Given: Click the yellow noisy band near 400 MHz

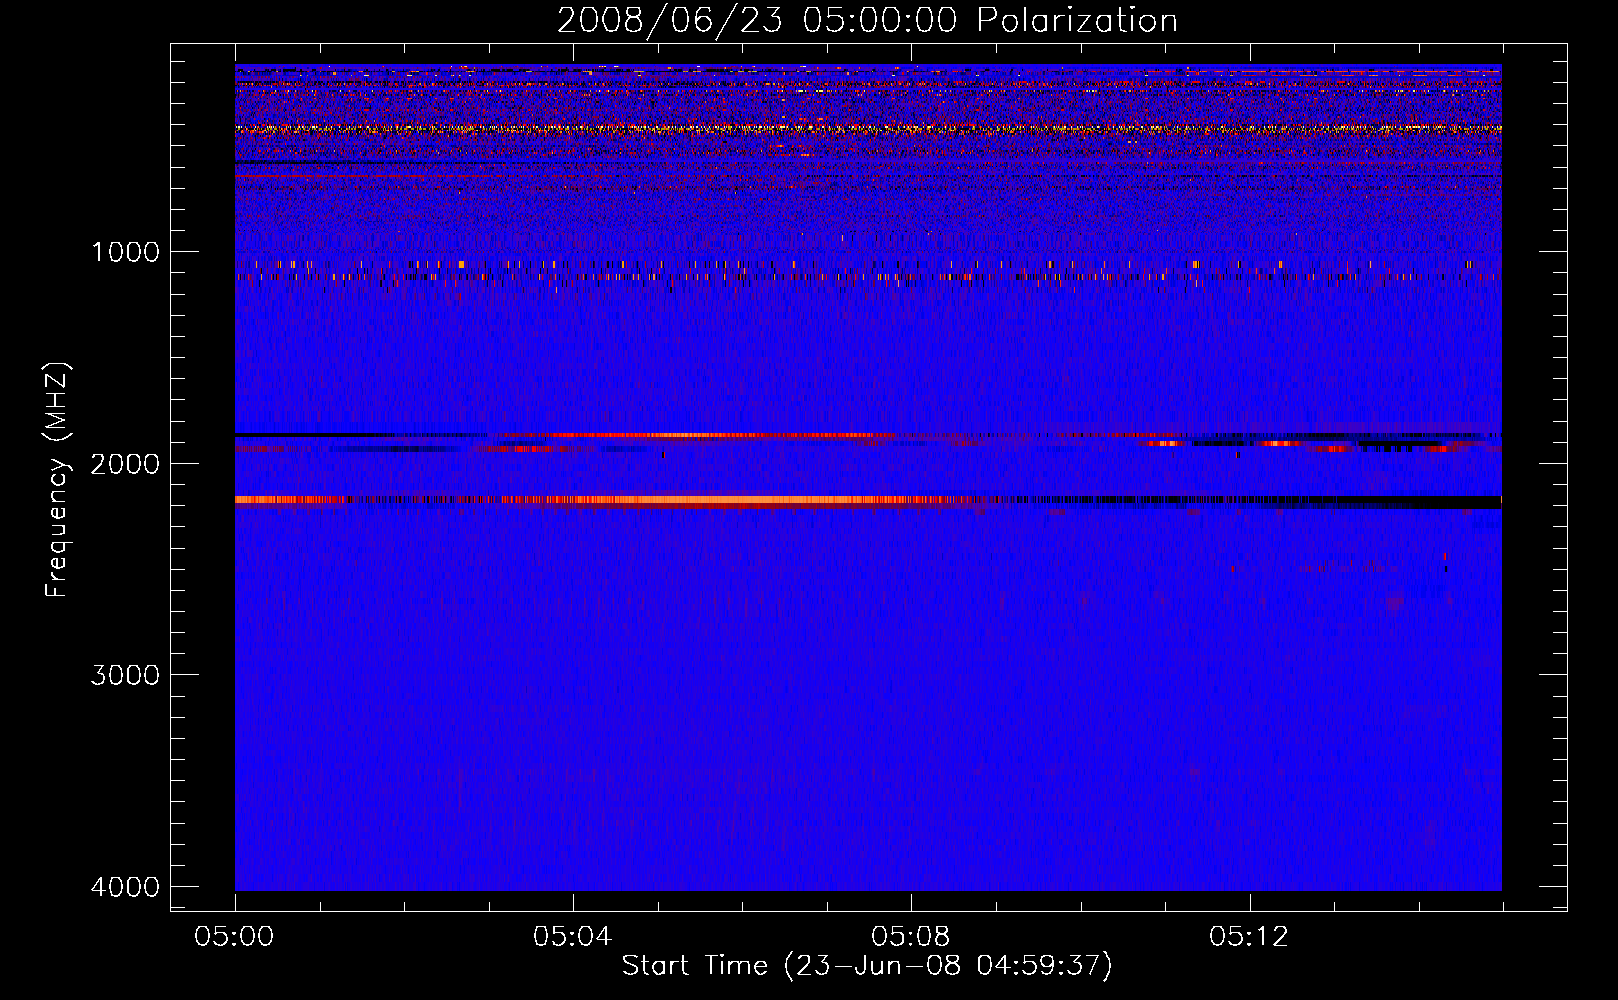Looking at the screenshot, I should [x=868, y=128].
